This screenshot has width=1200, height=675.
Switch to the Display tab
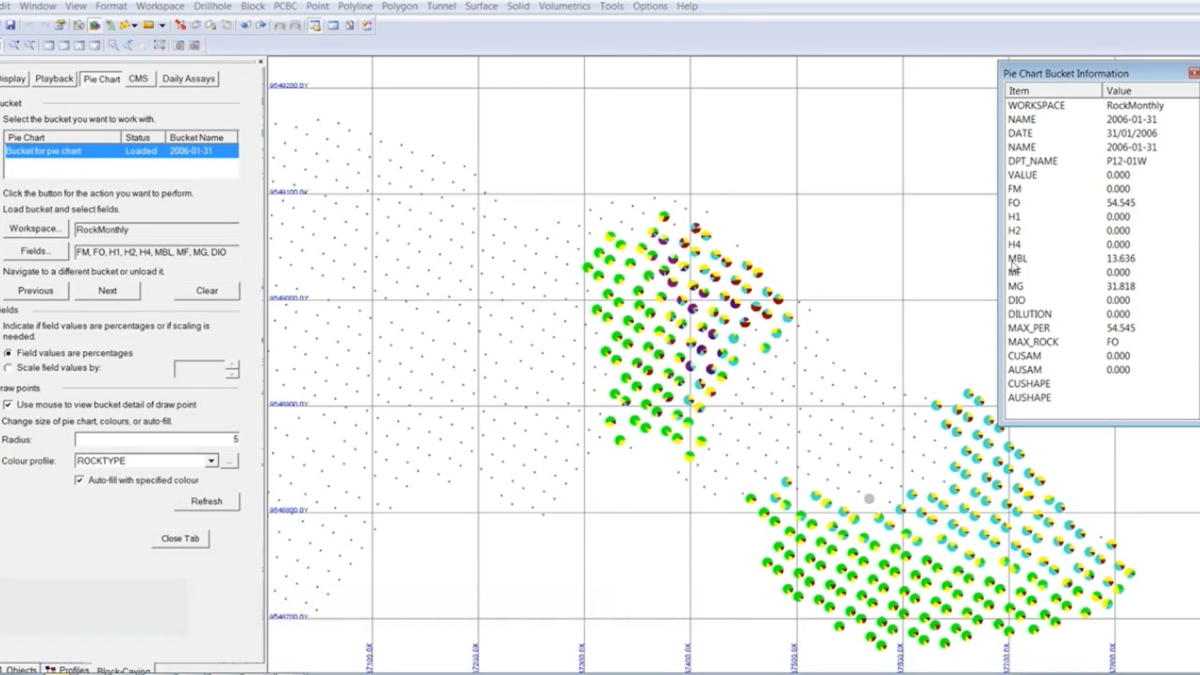point(12,79)
